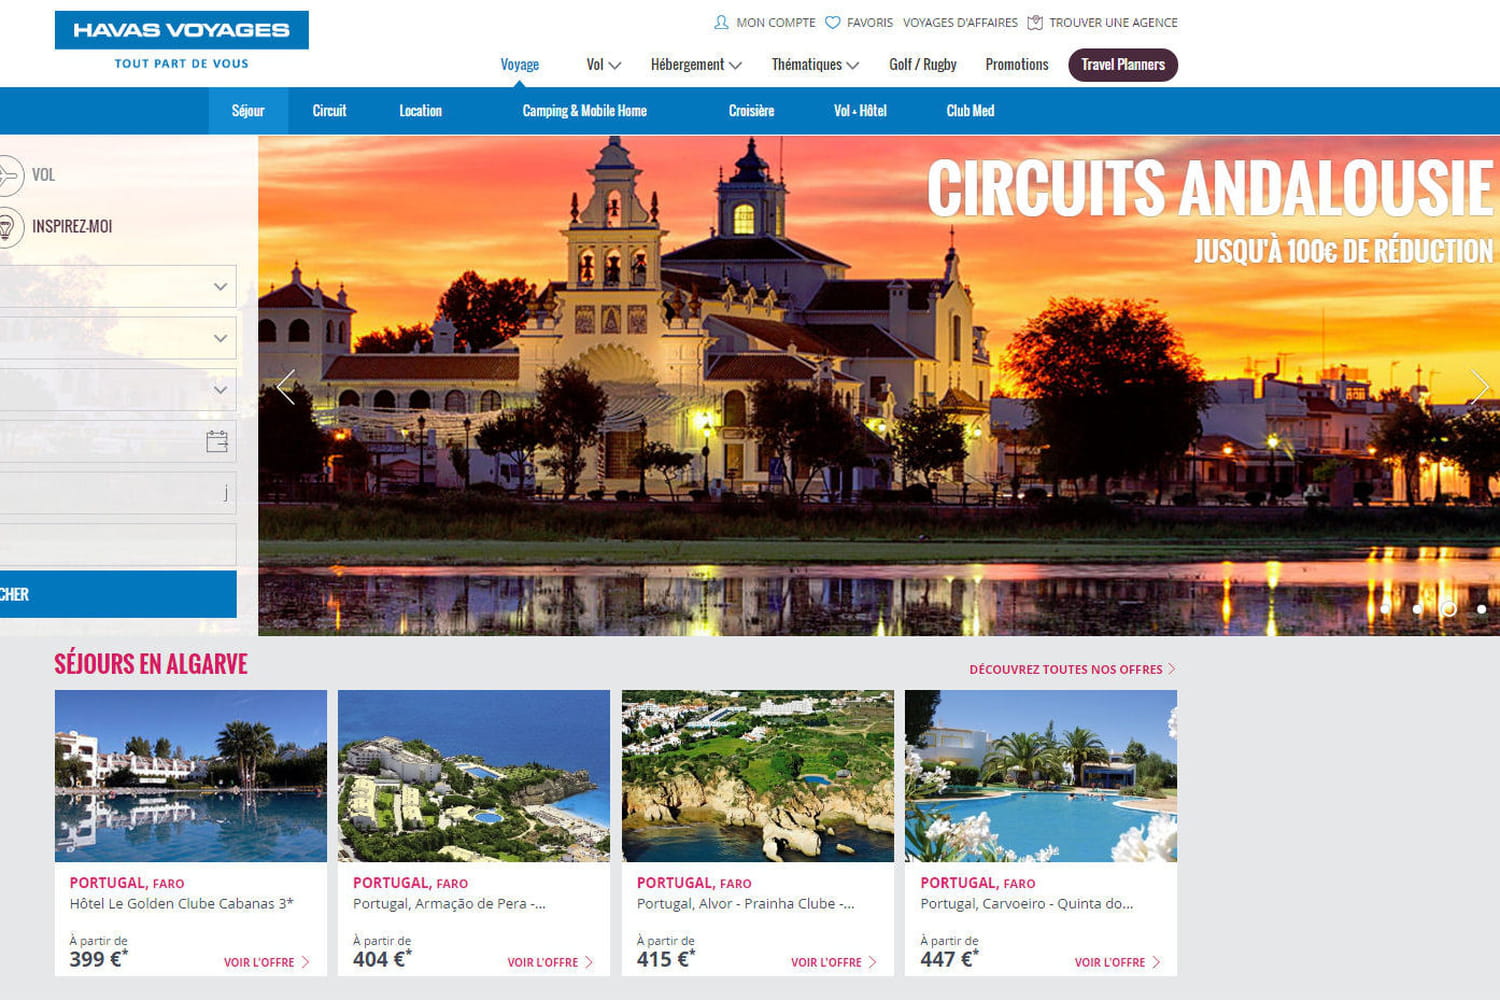The image size is (1500, 1000).
Task: Open Hôtel Le Golden Clube Cabanas thumbnail
Action: point(191,776)
